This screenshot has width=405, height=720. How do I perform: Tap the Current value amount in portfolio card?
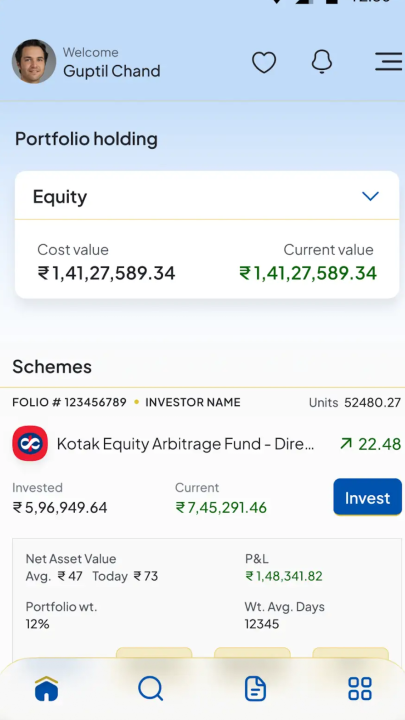[x=308, y=273]
